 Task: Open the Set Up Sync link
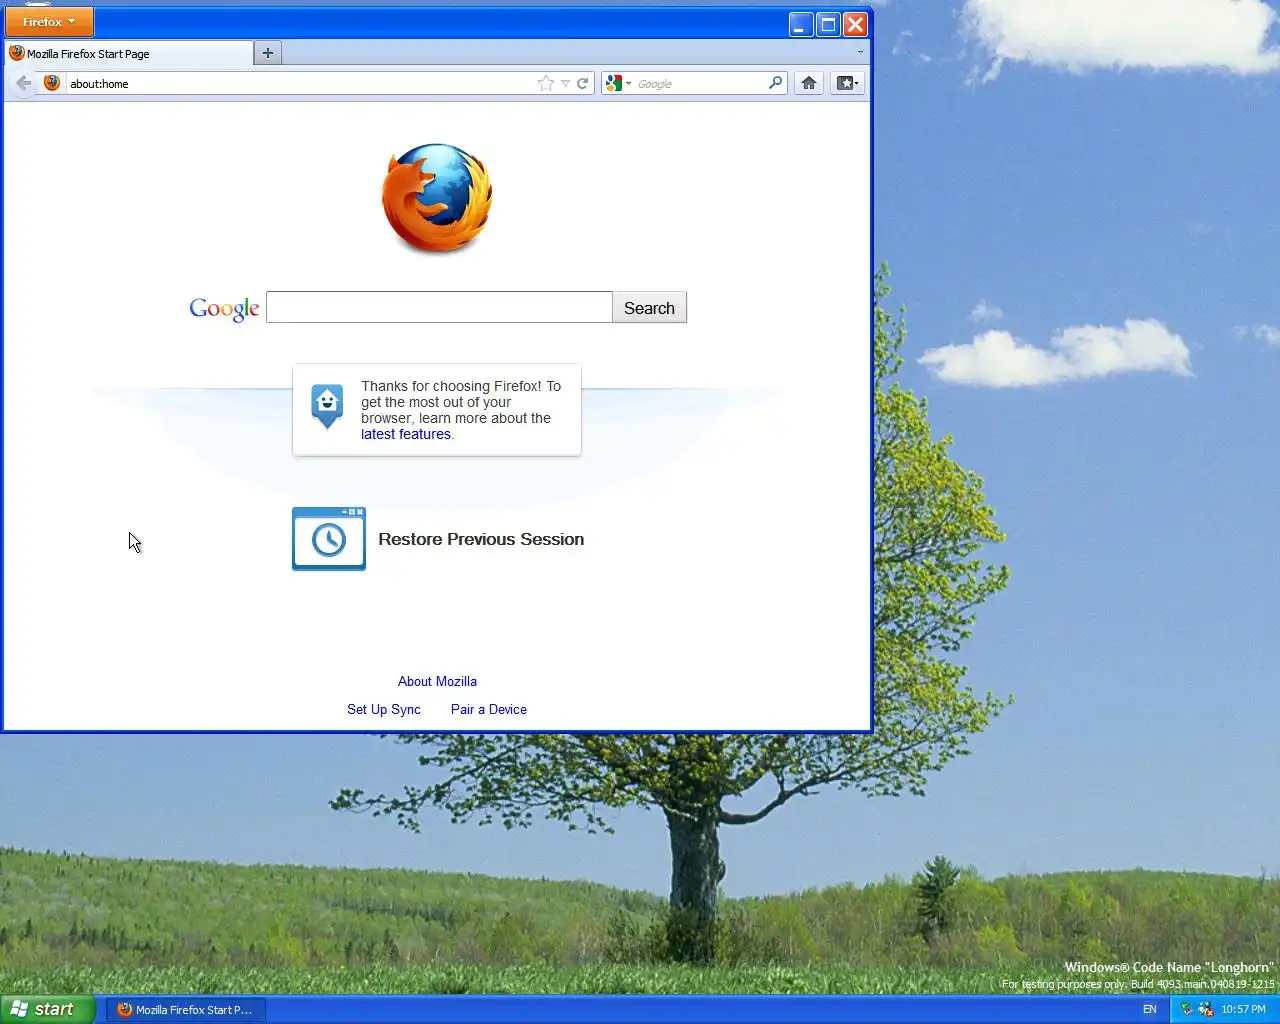pos(384,709)
